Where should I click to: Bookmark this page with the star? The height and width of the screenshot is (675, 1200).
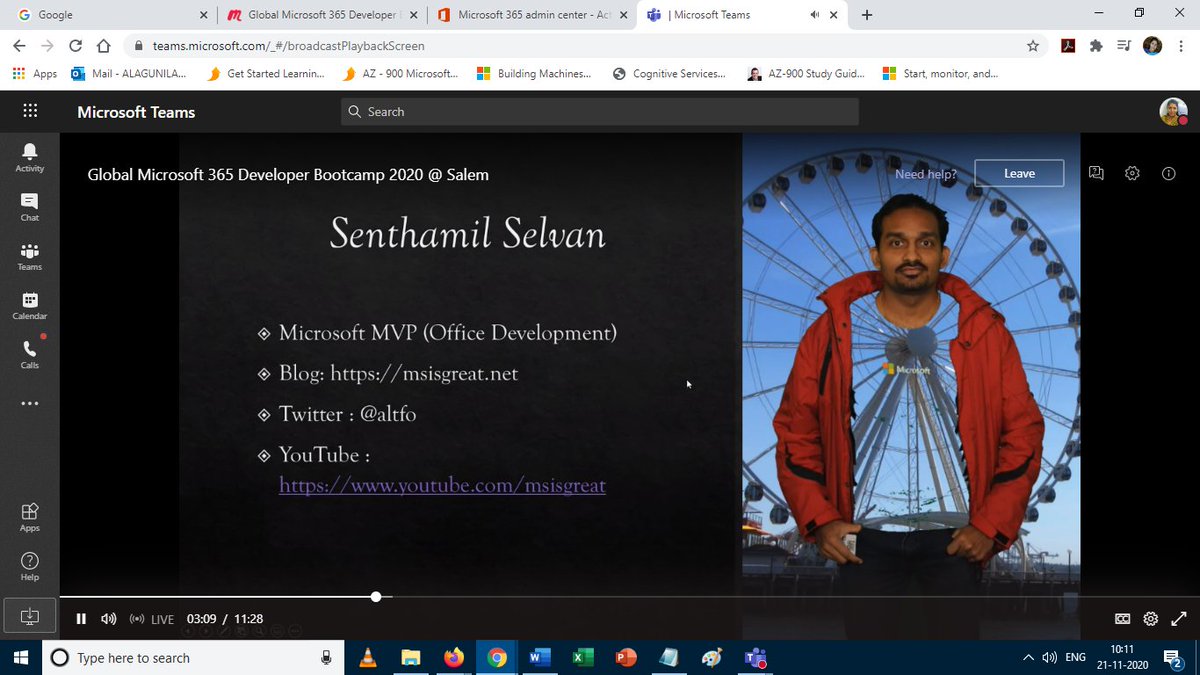(x=1033, y=46)
